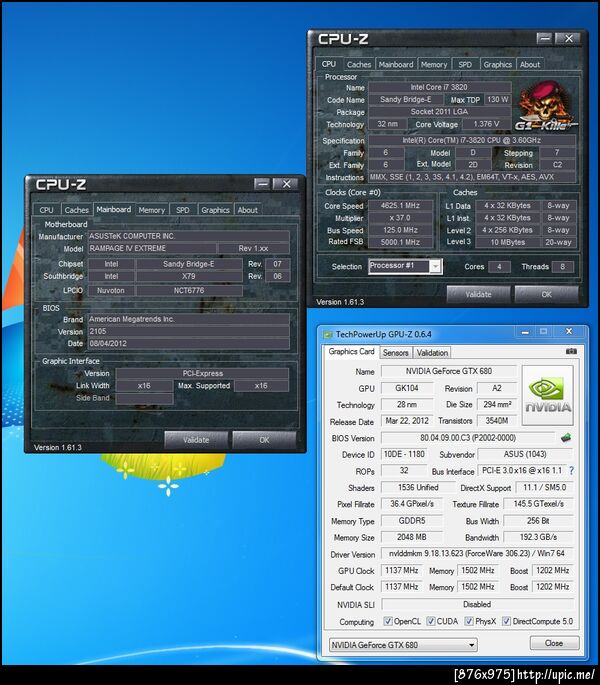Click OK in CPU-Z Mainboard window

click(264, 439)
